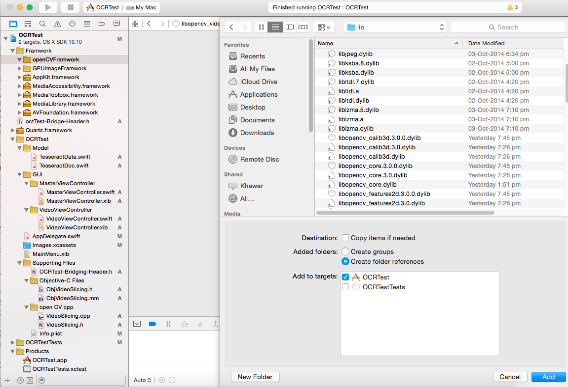Open the Test navigator tab
This screenshot has width=568, height=387.
point(72,24)
